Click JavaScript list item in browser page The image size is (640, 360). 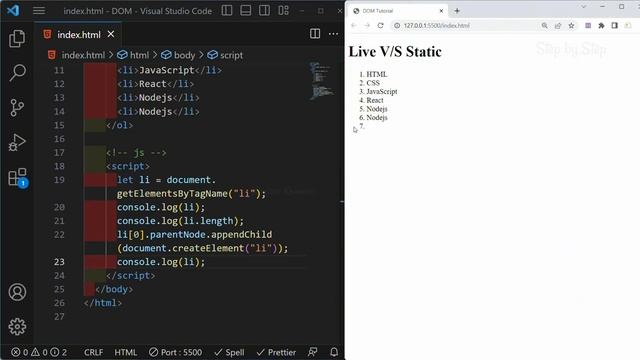(382, 91)
